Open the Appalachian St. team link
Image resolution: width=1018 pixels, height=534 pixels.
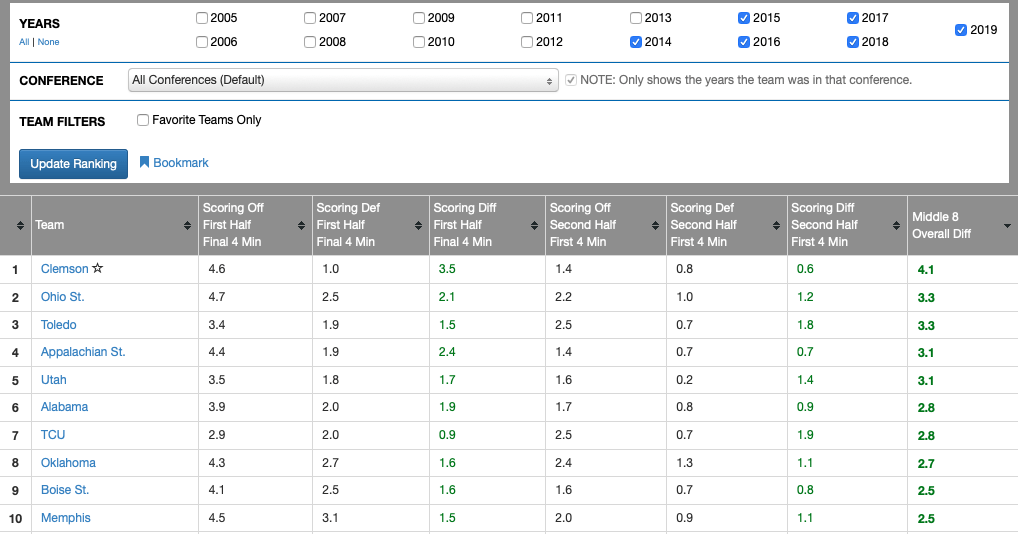click(83, 352)
